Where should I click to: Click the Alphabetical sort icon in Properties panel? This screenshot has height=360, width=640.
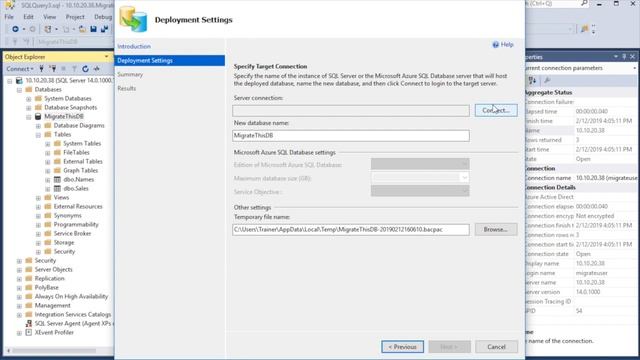click(532, 80)
